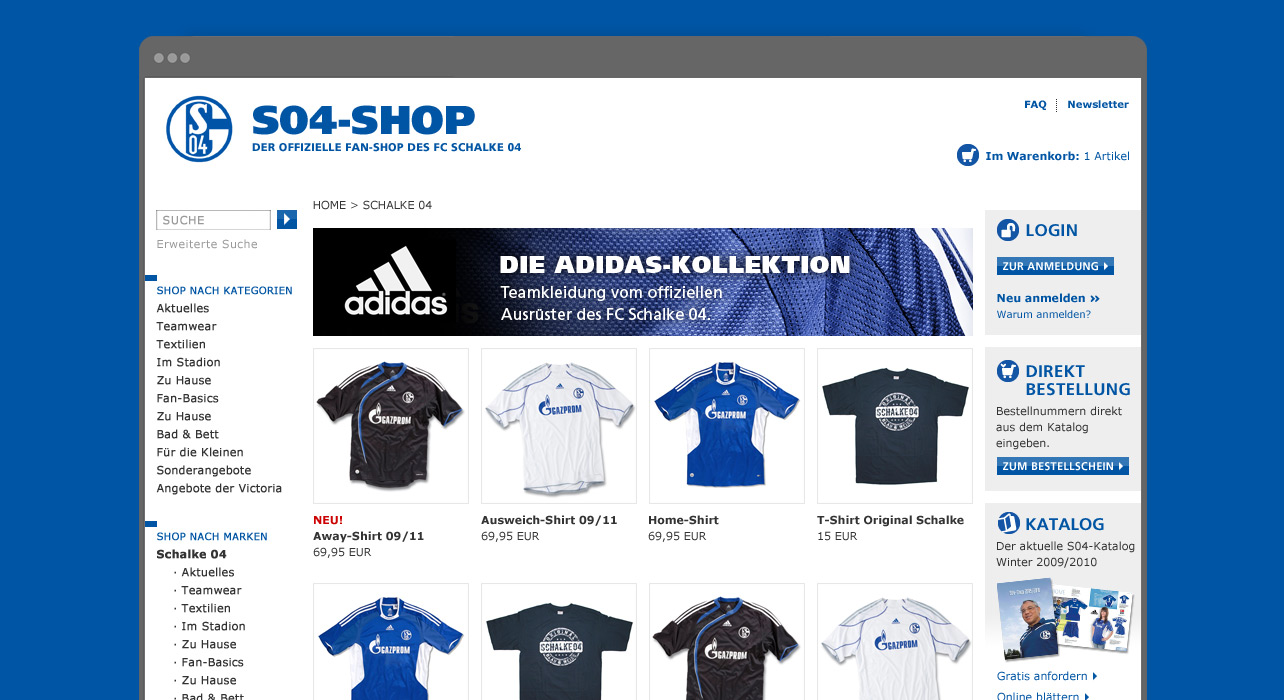The height and width of the screenshot is (700, 1284).
Task: Click the Direkt Bestellung cart icon
Action: tap(1008, 371)
